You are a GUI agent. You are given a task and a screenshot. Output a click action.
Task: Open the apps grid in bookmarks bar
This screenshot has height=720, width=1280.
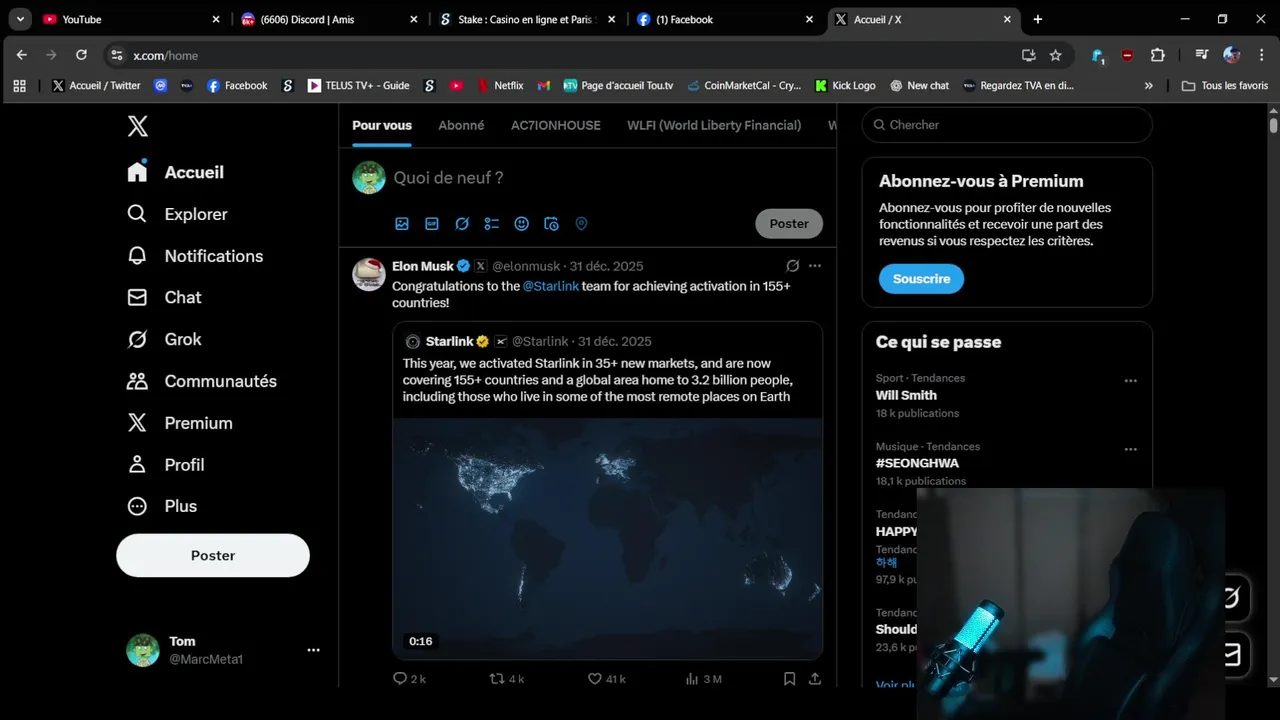pos(19,86)
